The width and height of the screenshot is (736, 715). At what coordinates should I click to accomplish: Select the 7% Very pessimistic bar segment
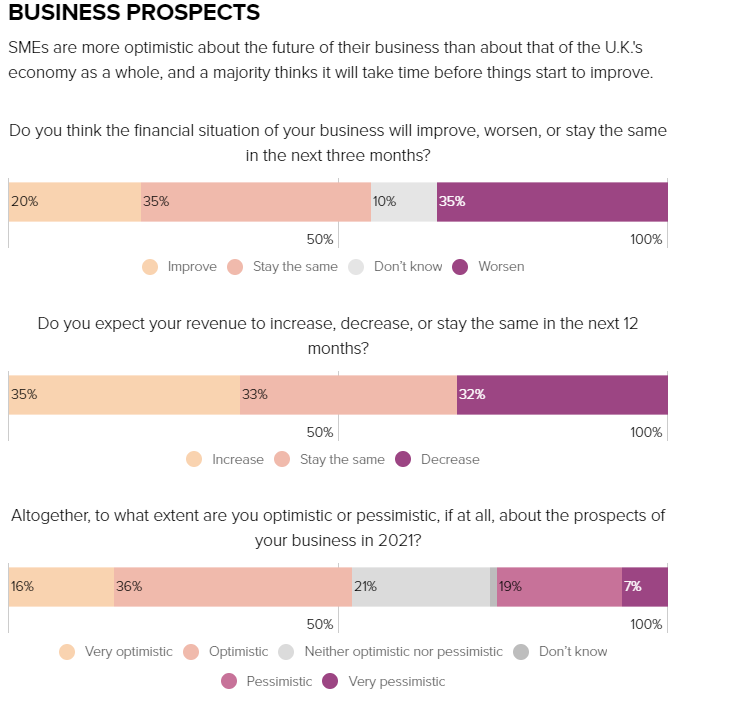coord(645,587)
